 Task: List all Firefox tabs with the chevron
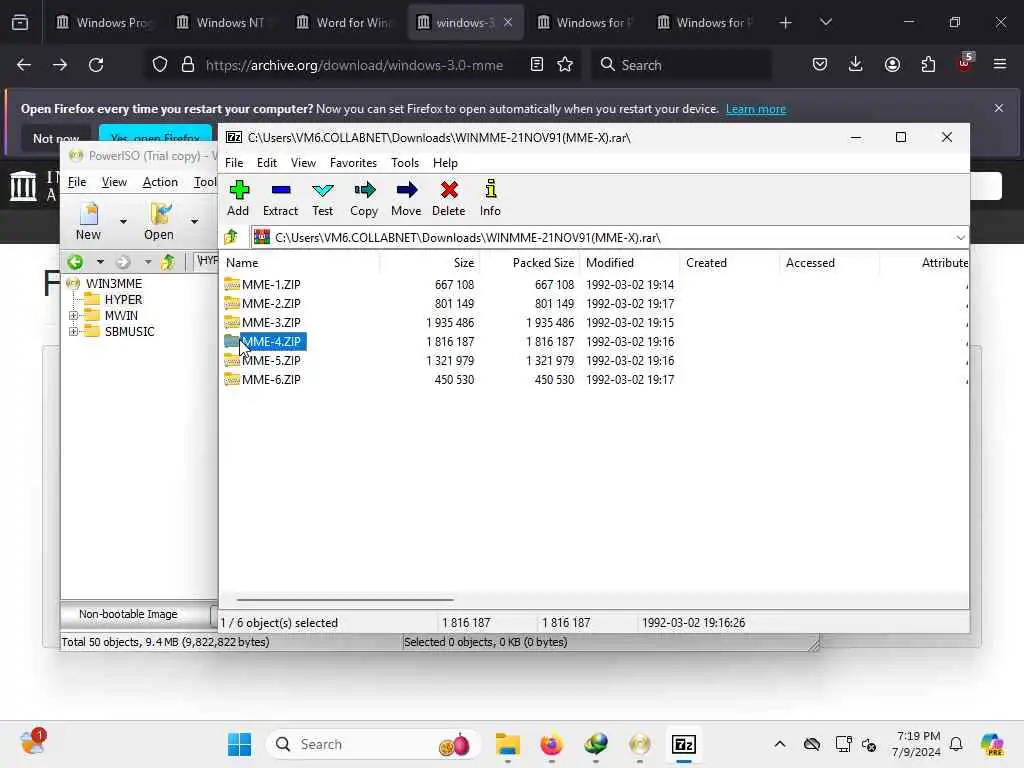tap(825, 22)
